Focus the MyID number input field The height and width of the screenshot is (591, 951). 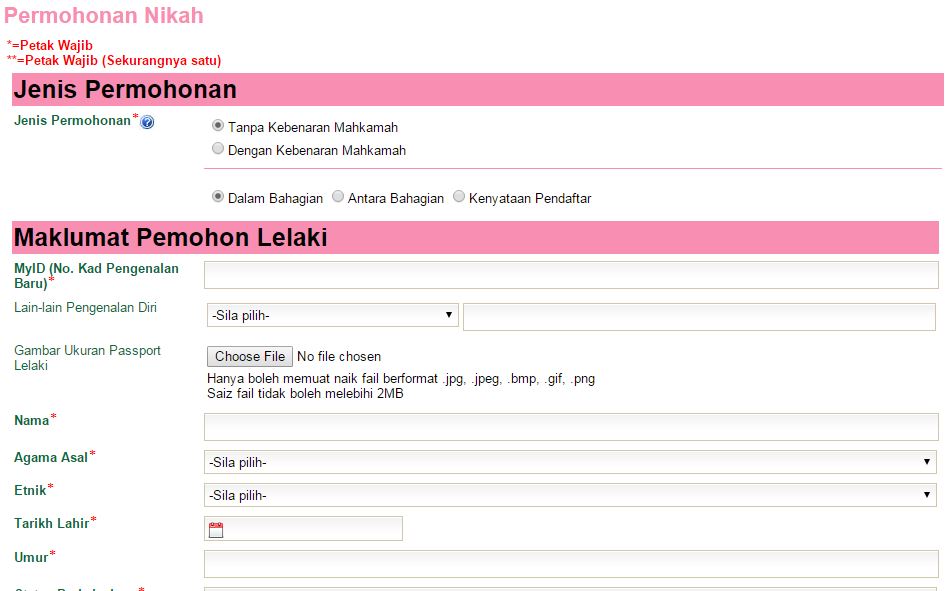pos(571,275)
